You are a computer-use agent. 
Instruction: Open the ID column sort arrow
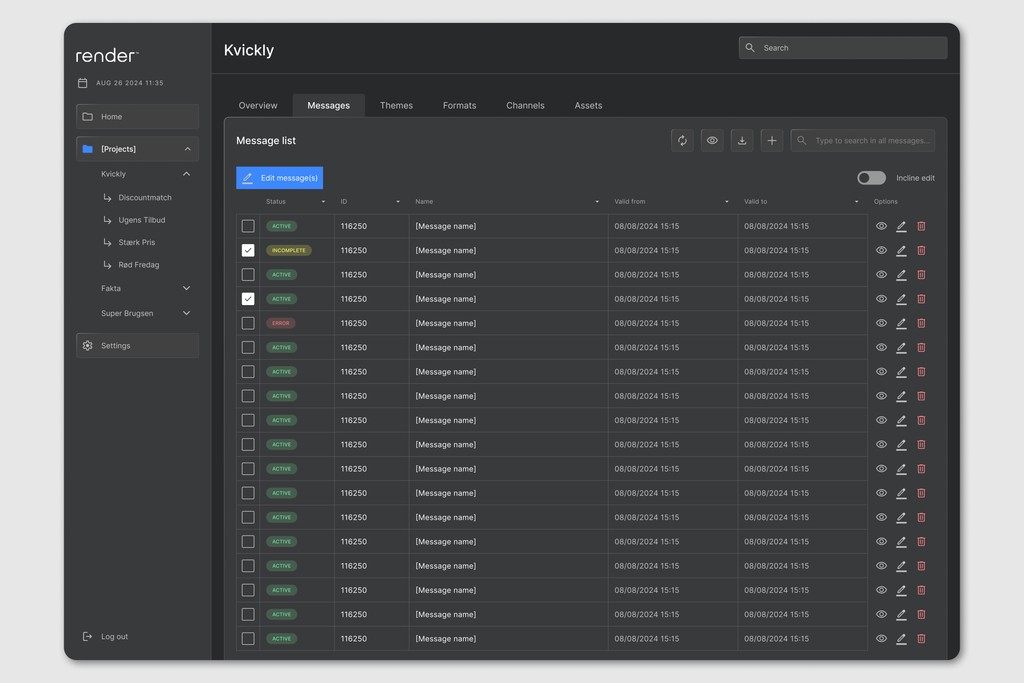coord(398,202)
